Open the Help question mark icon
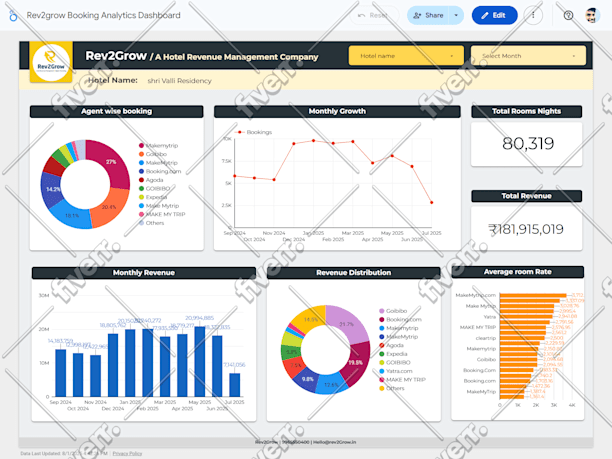The image size is (612, 459). coord(568,15)
